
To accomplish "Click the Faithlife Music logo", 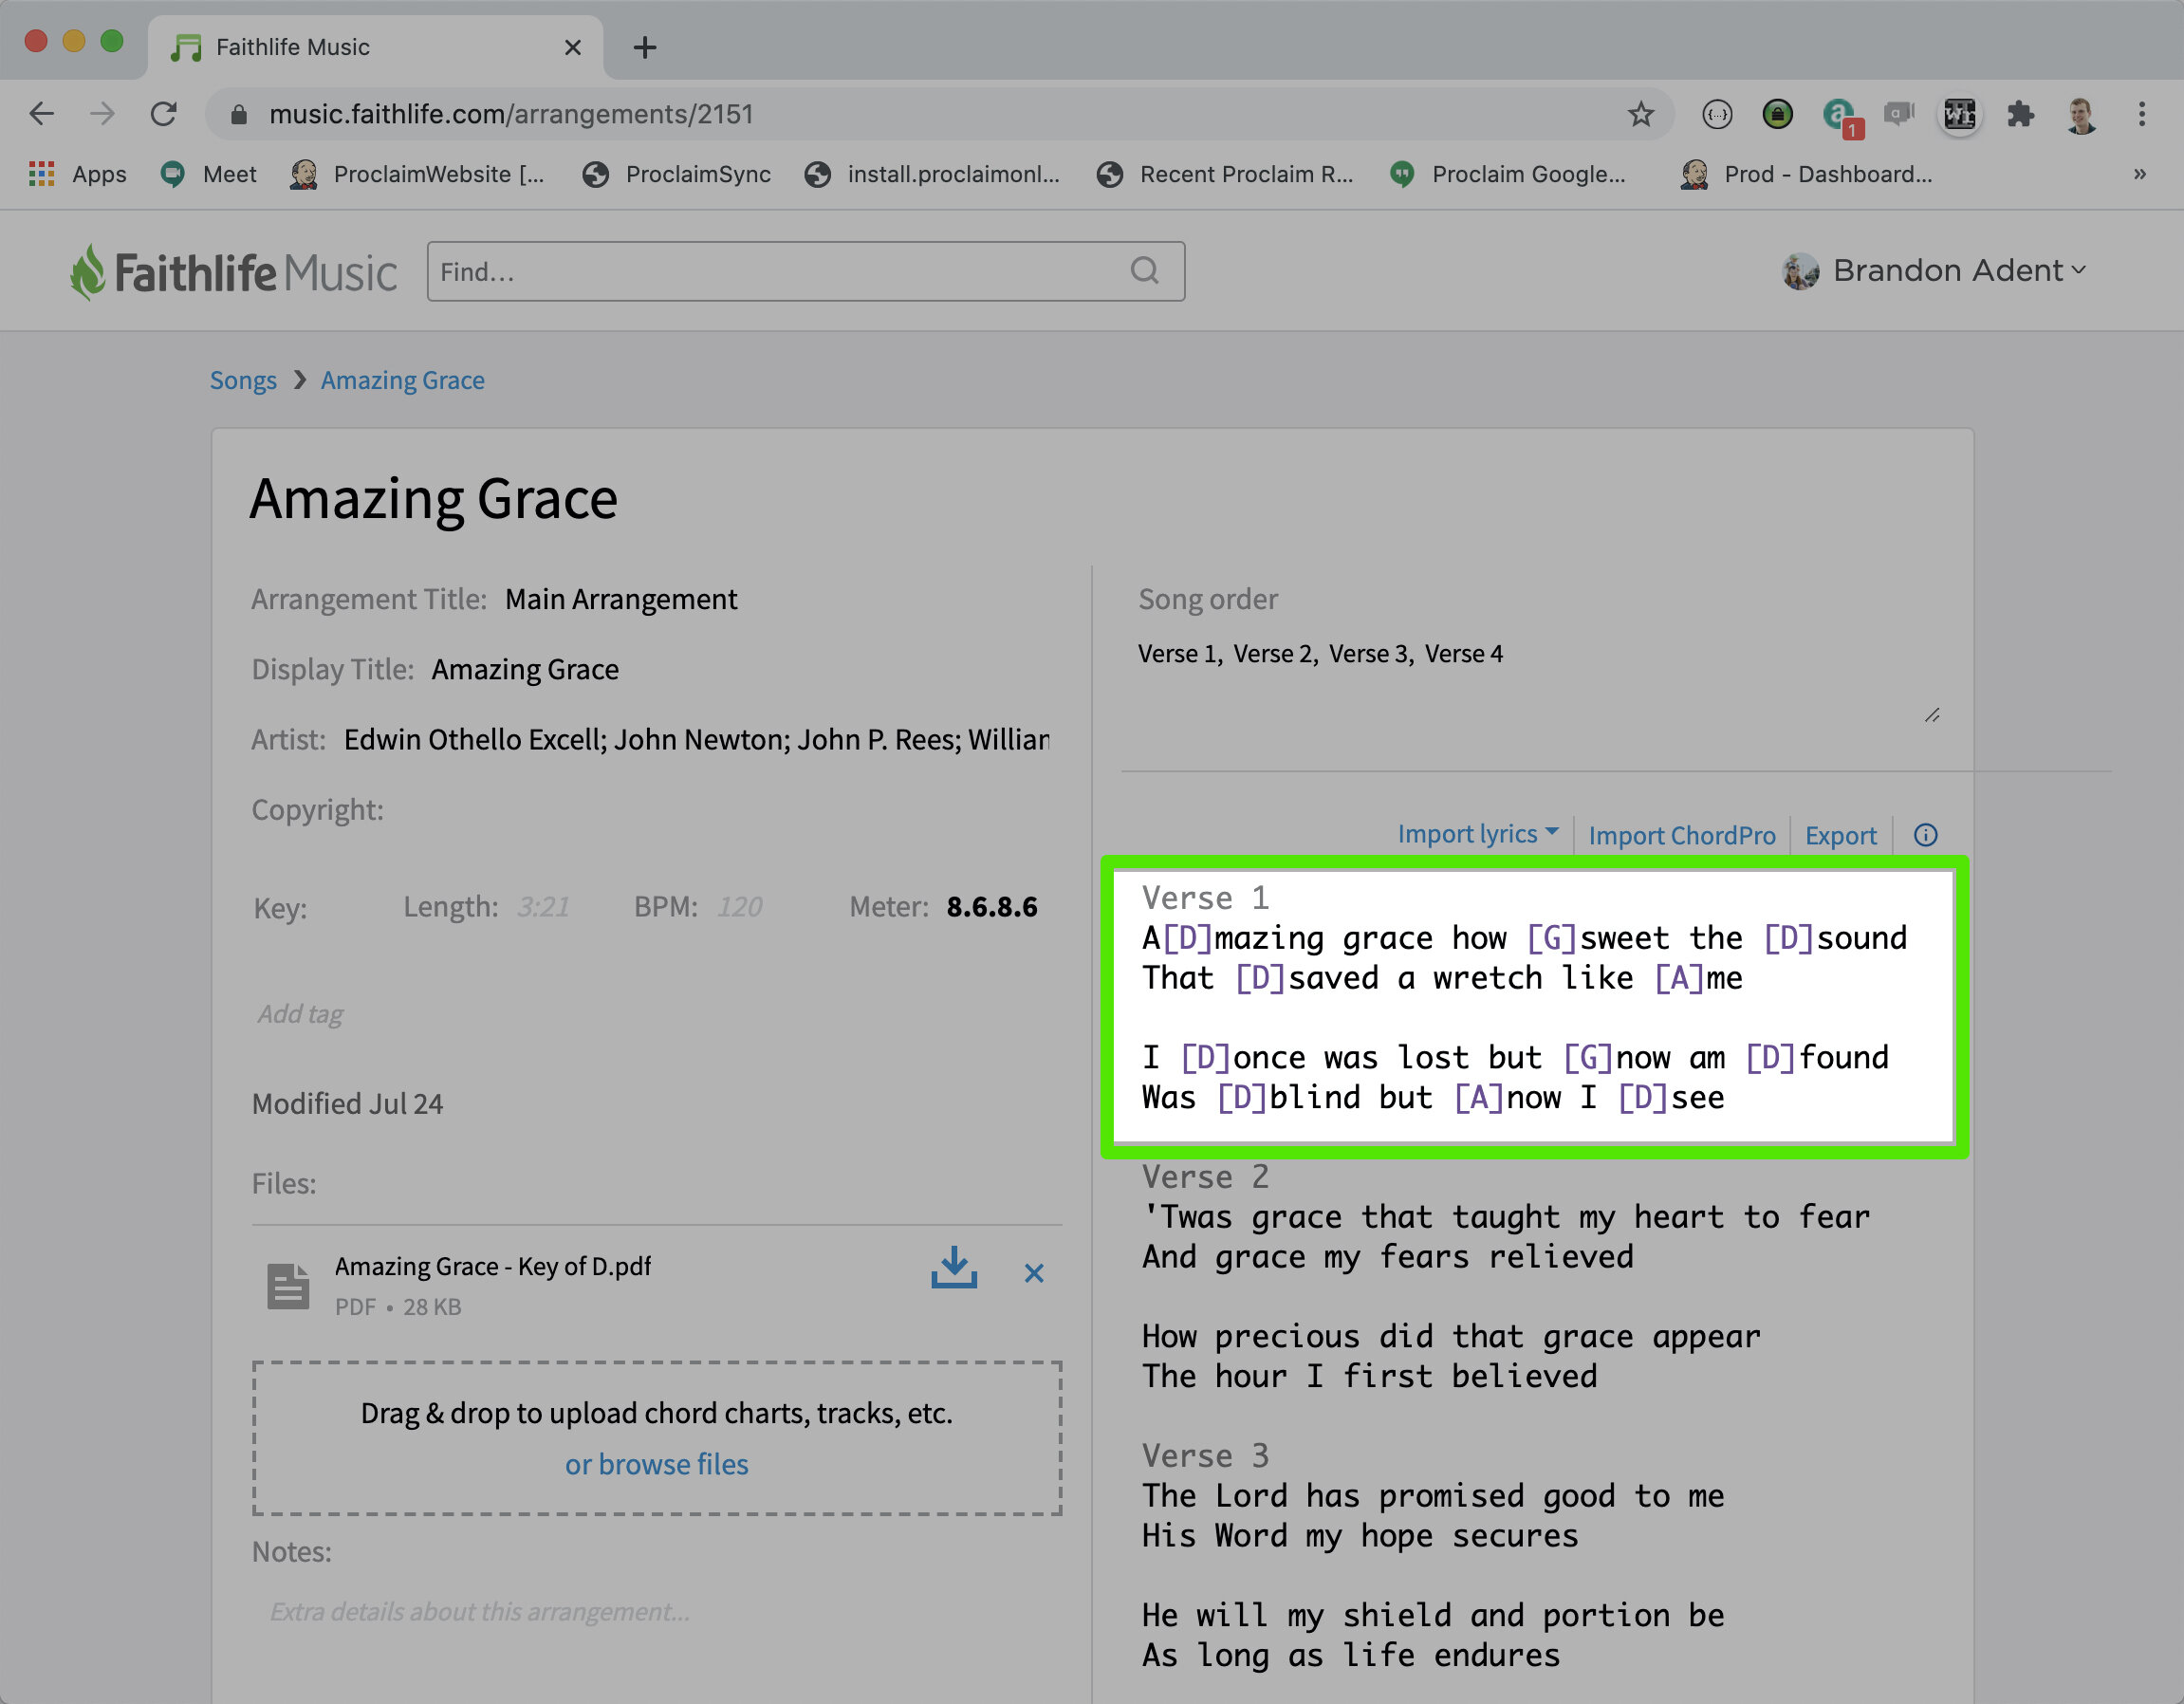I will click(233, 272).
